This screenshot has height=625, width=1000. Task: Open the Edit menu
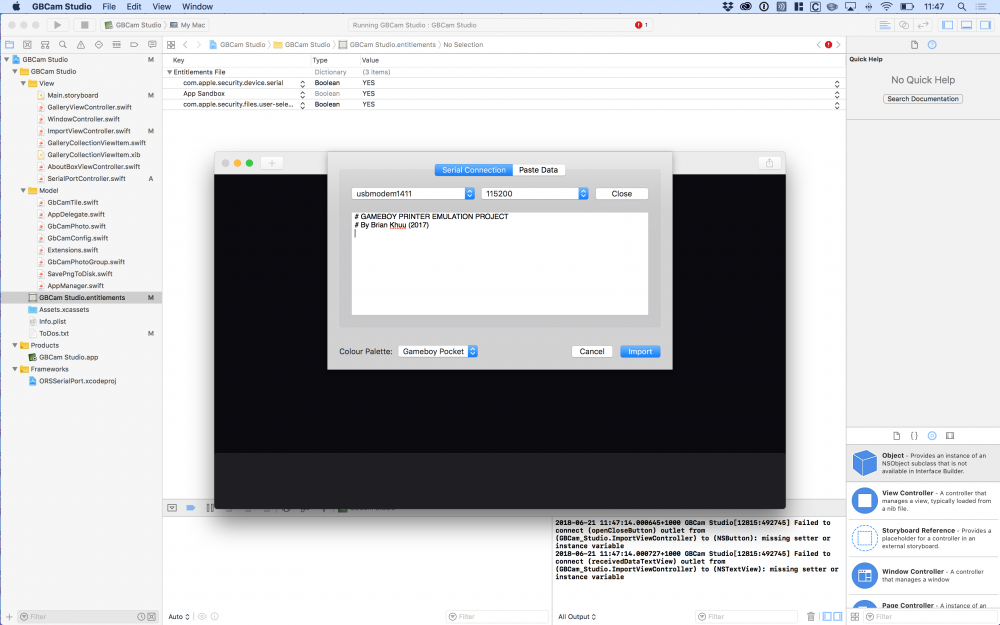134,6
